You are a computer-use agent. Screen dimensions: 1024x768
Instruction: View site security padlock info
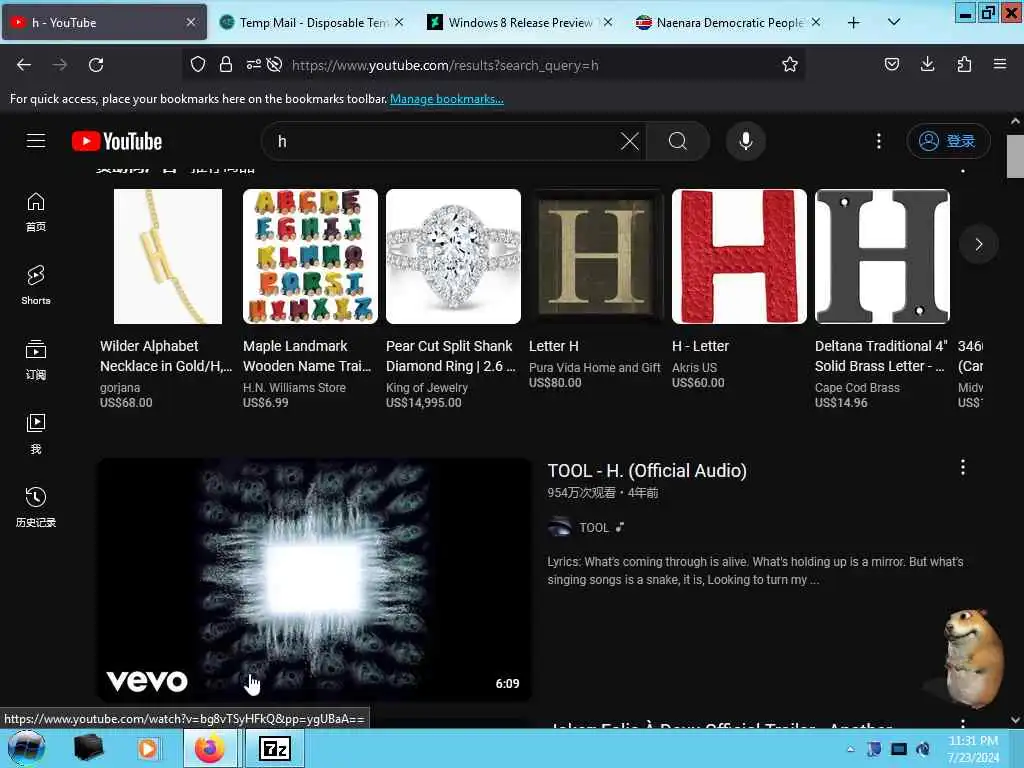point(226,65)
